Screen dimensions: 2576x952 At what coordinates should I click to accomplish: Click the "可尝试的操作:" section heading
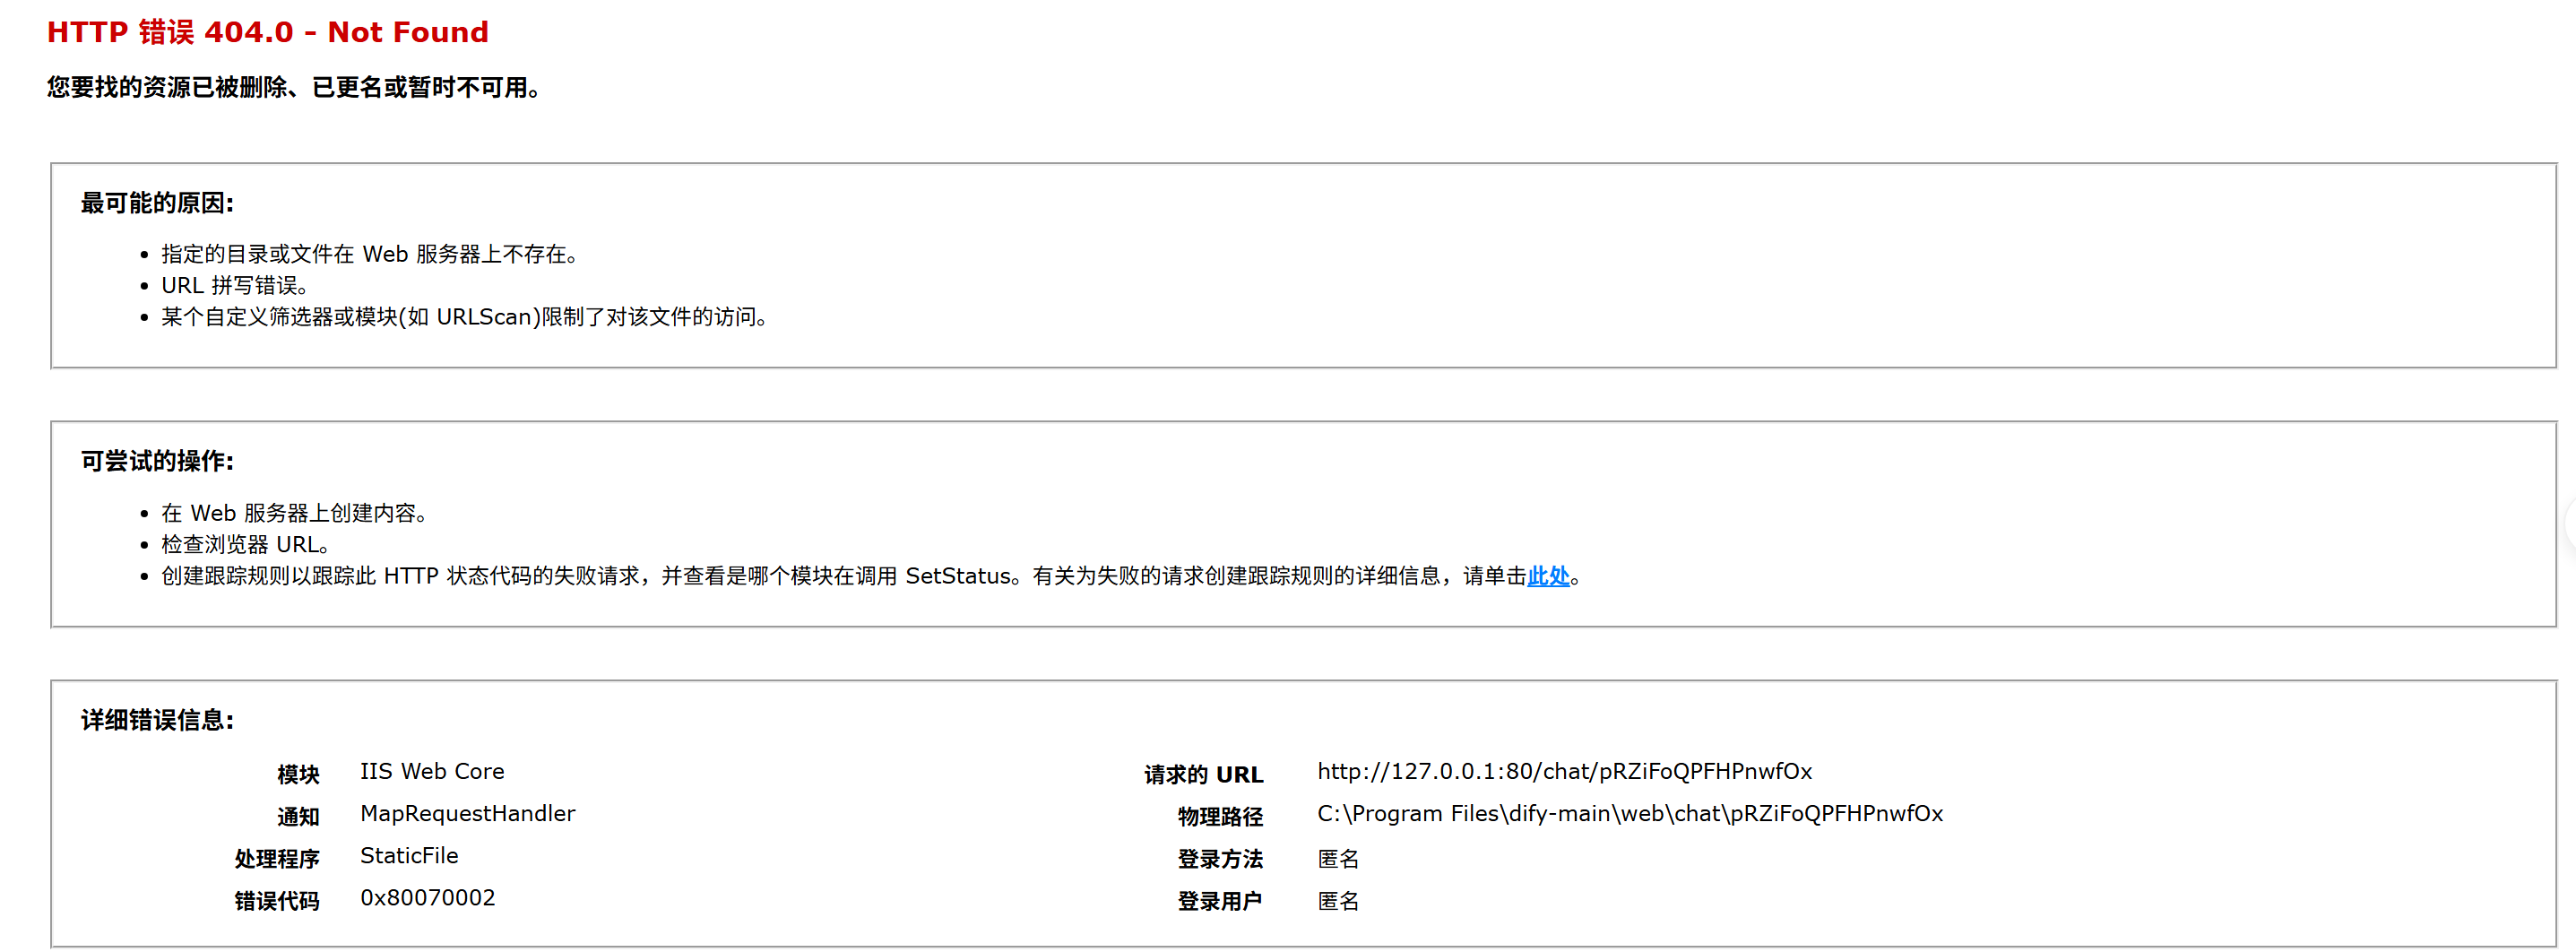157,461
